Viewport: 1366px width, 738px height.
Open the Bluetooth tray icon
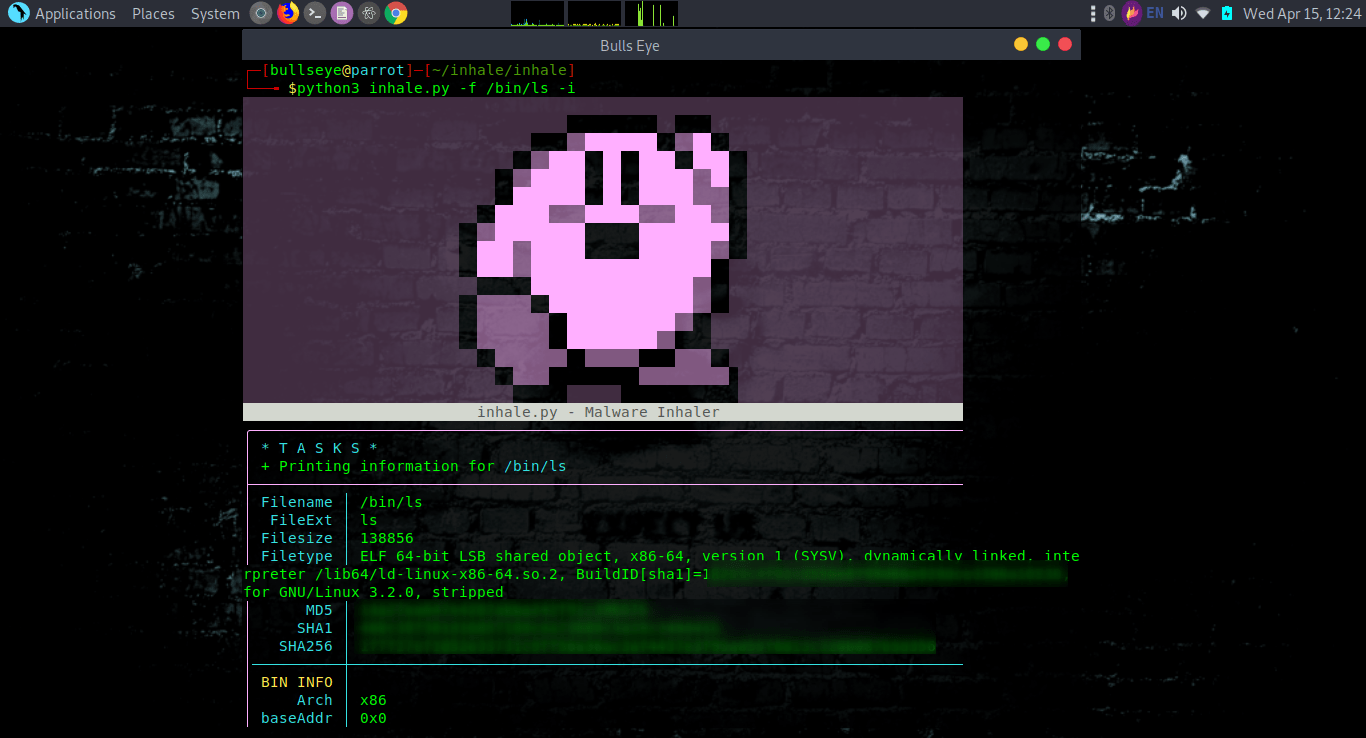[1108, 13]
